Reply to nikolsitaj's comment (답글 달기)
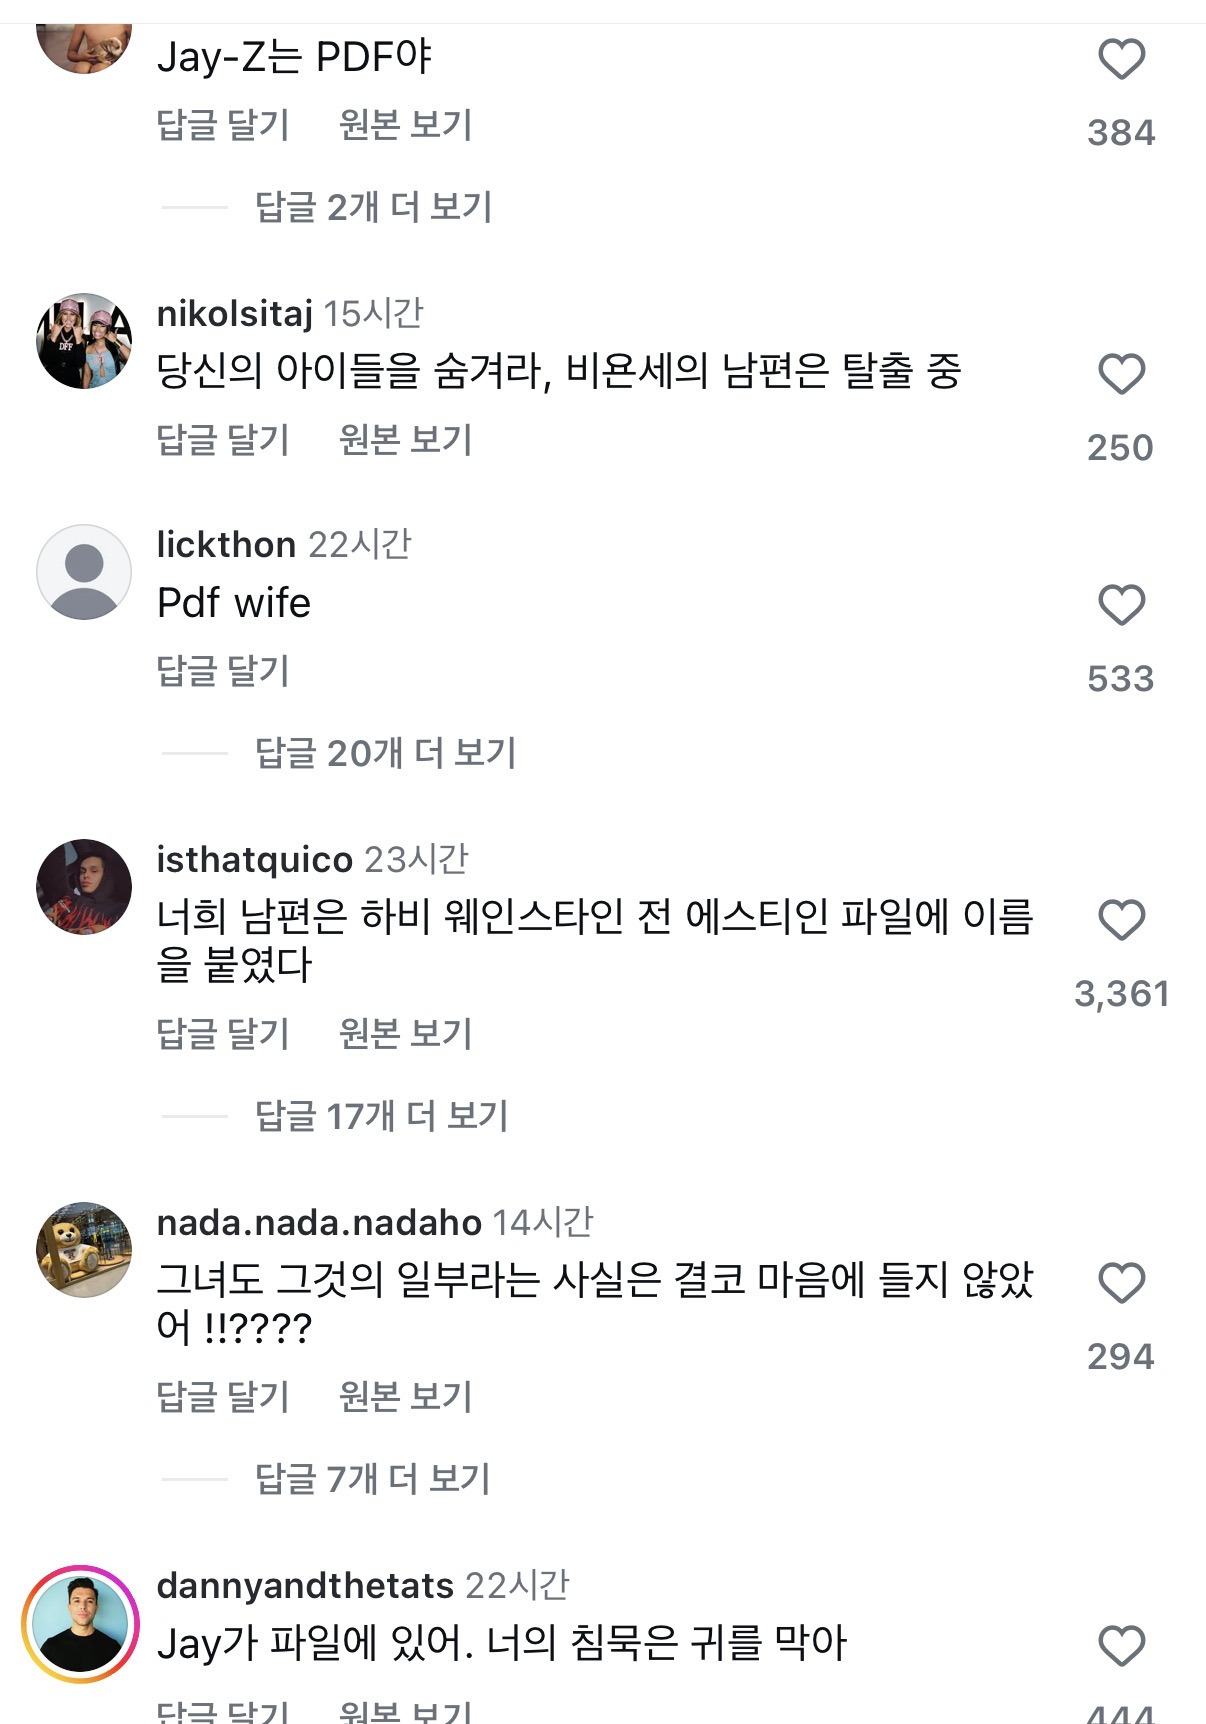The width and height of the screenshot is (1206, 1724). click(223, 440)
